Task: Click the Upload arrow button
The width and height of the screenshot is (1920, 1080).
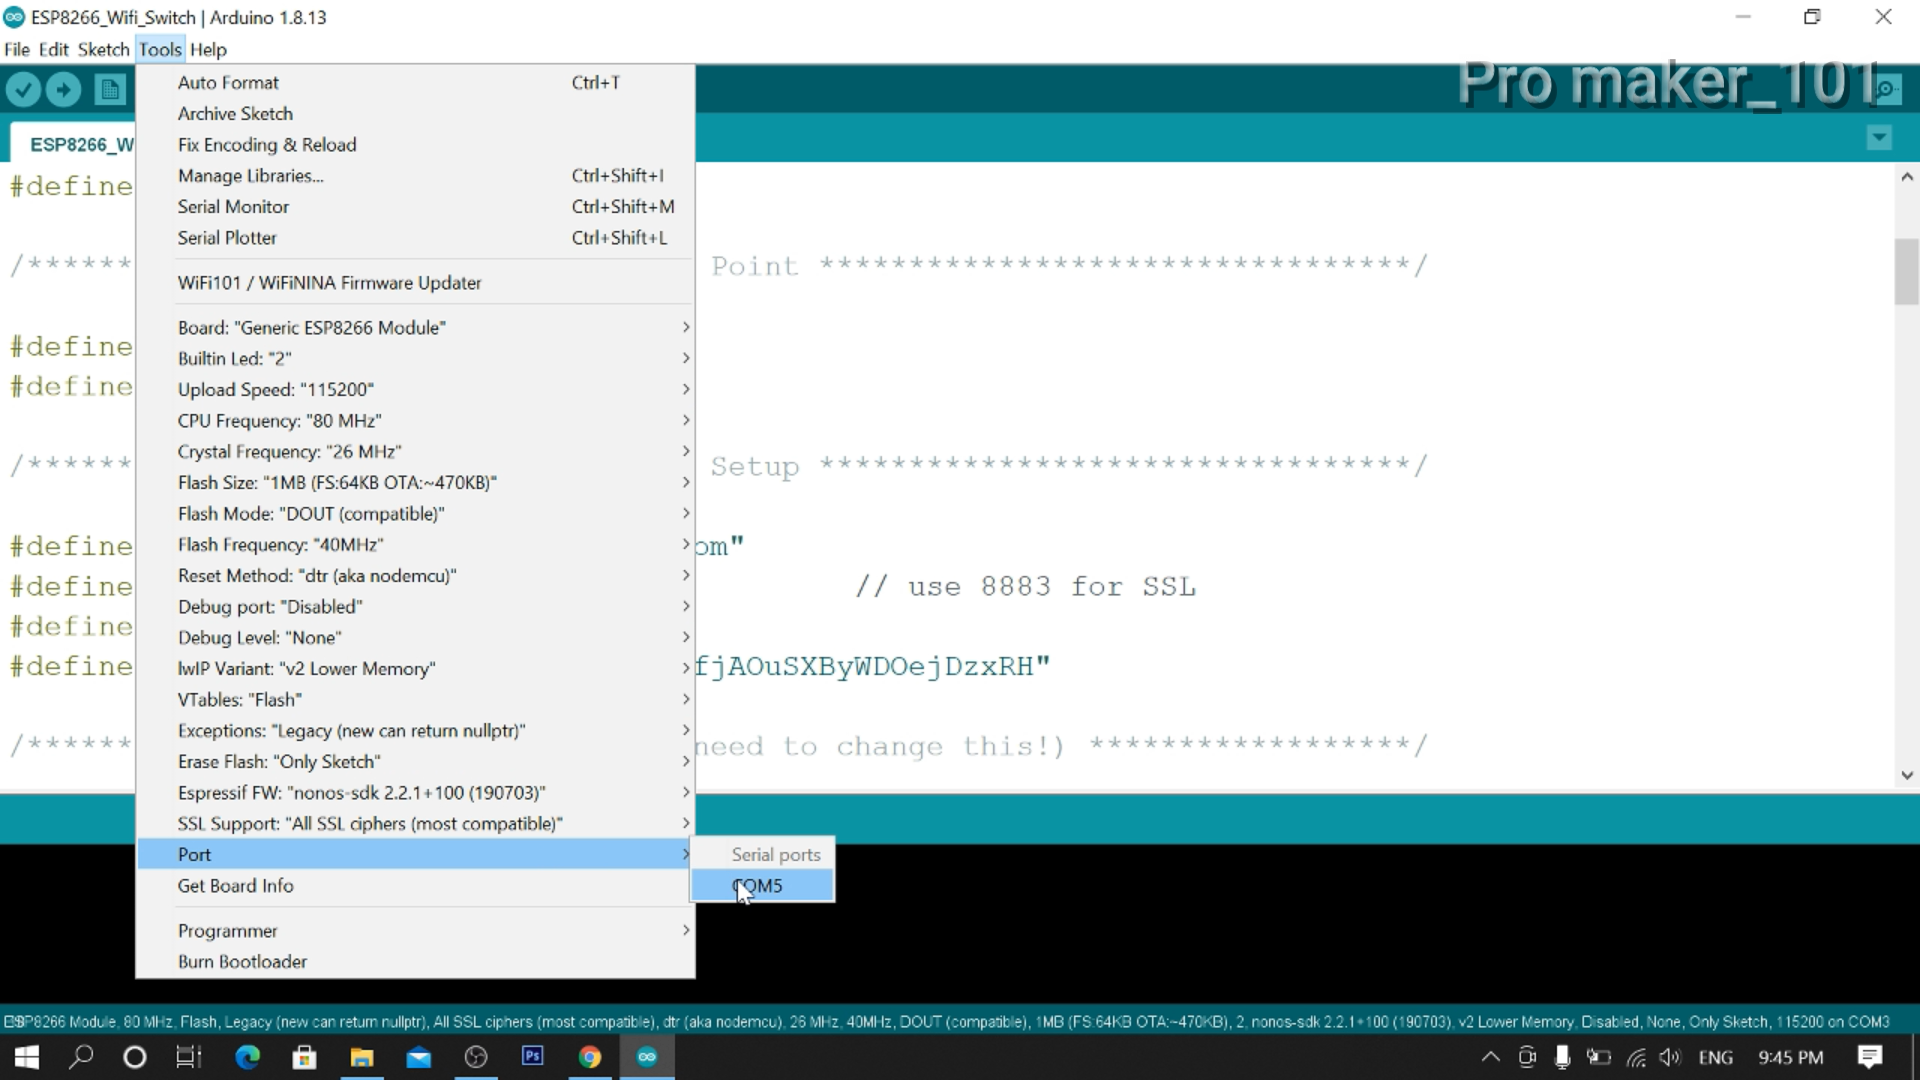Action: point(63,89)
